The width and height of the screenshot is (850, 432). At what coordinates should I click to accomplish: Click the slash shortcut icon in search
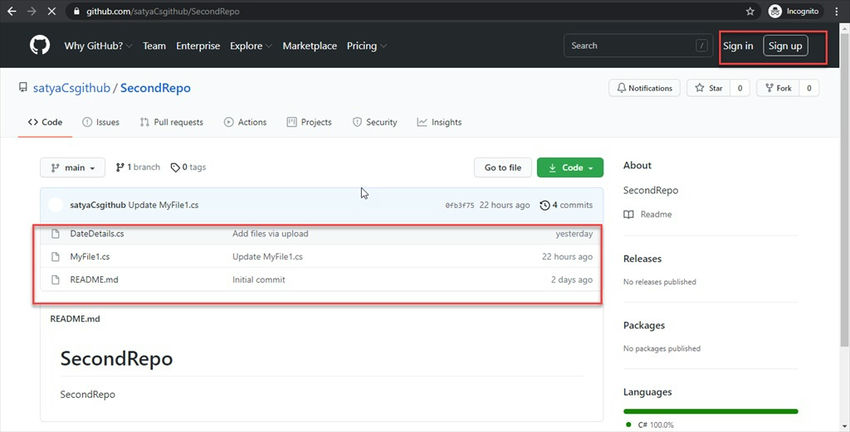(701, 46)
